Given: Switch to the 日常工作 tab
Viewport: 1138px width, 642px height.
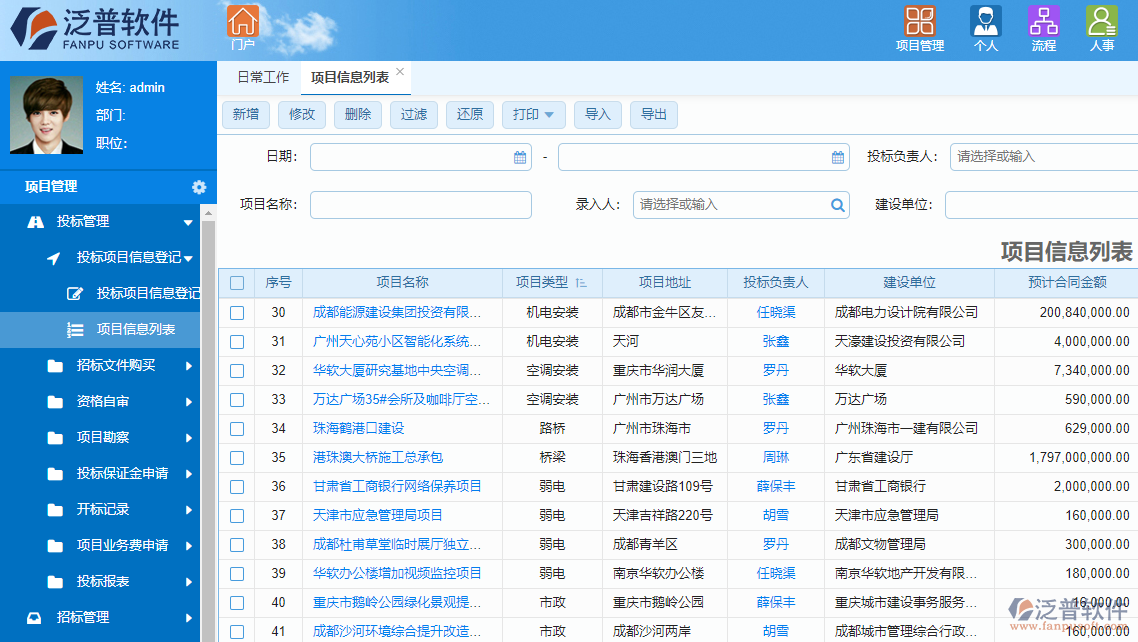Looking at the screenshot, I should (260, 76).
